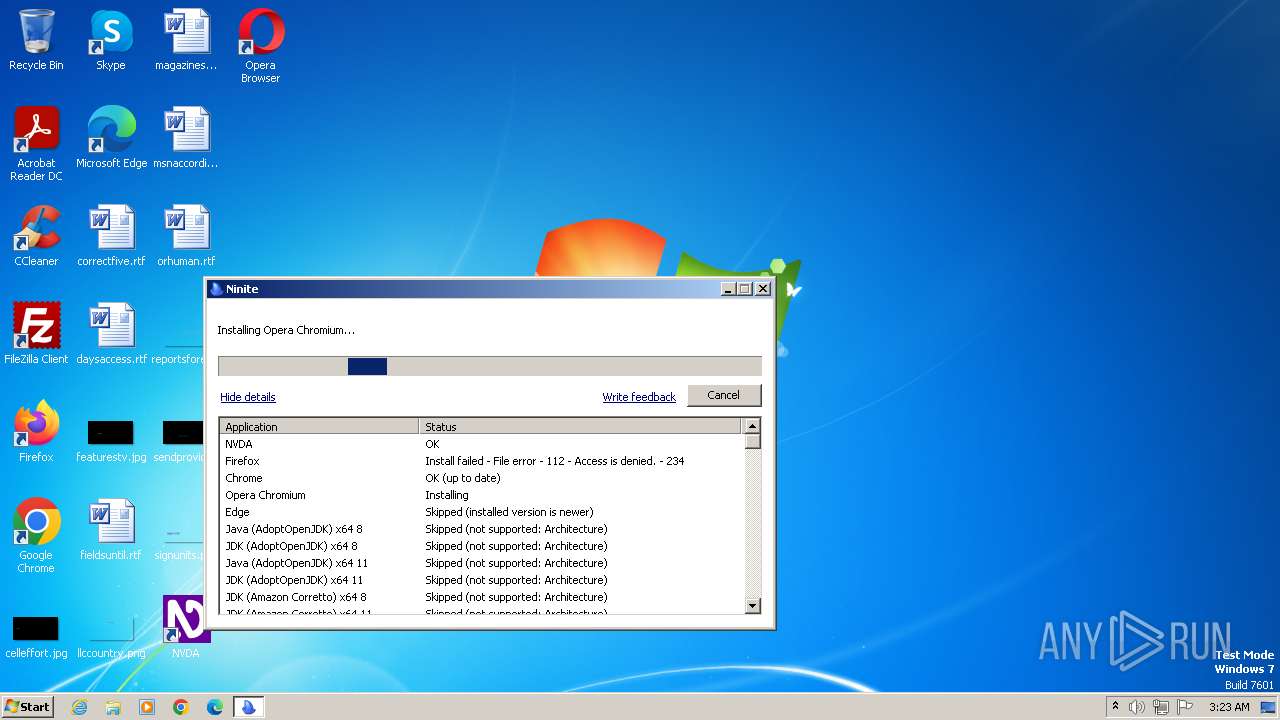Select Java (AdoptOpenJDK) x64 11 row
This screenshot has width=1280, height=720.
(482, 563)
